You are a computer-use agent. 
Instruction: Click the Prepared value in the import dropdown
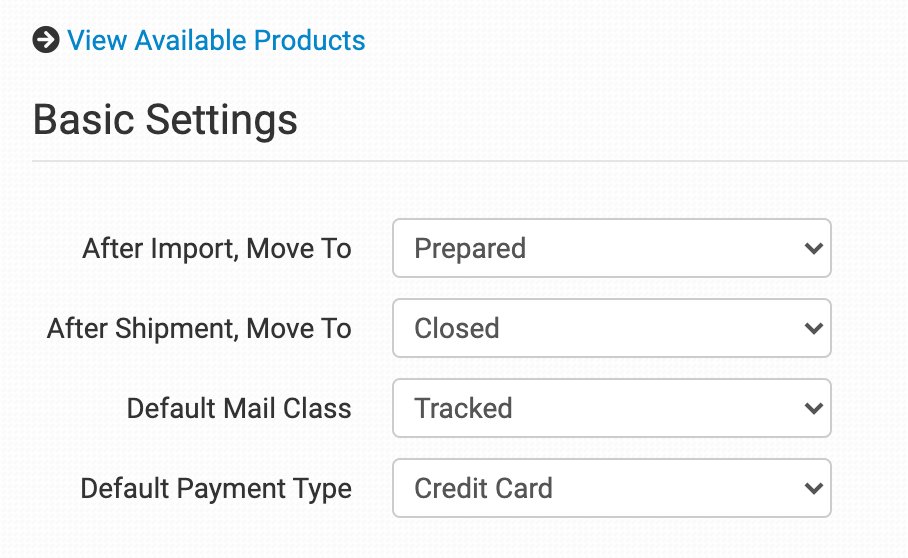[470, 248]
